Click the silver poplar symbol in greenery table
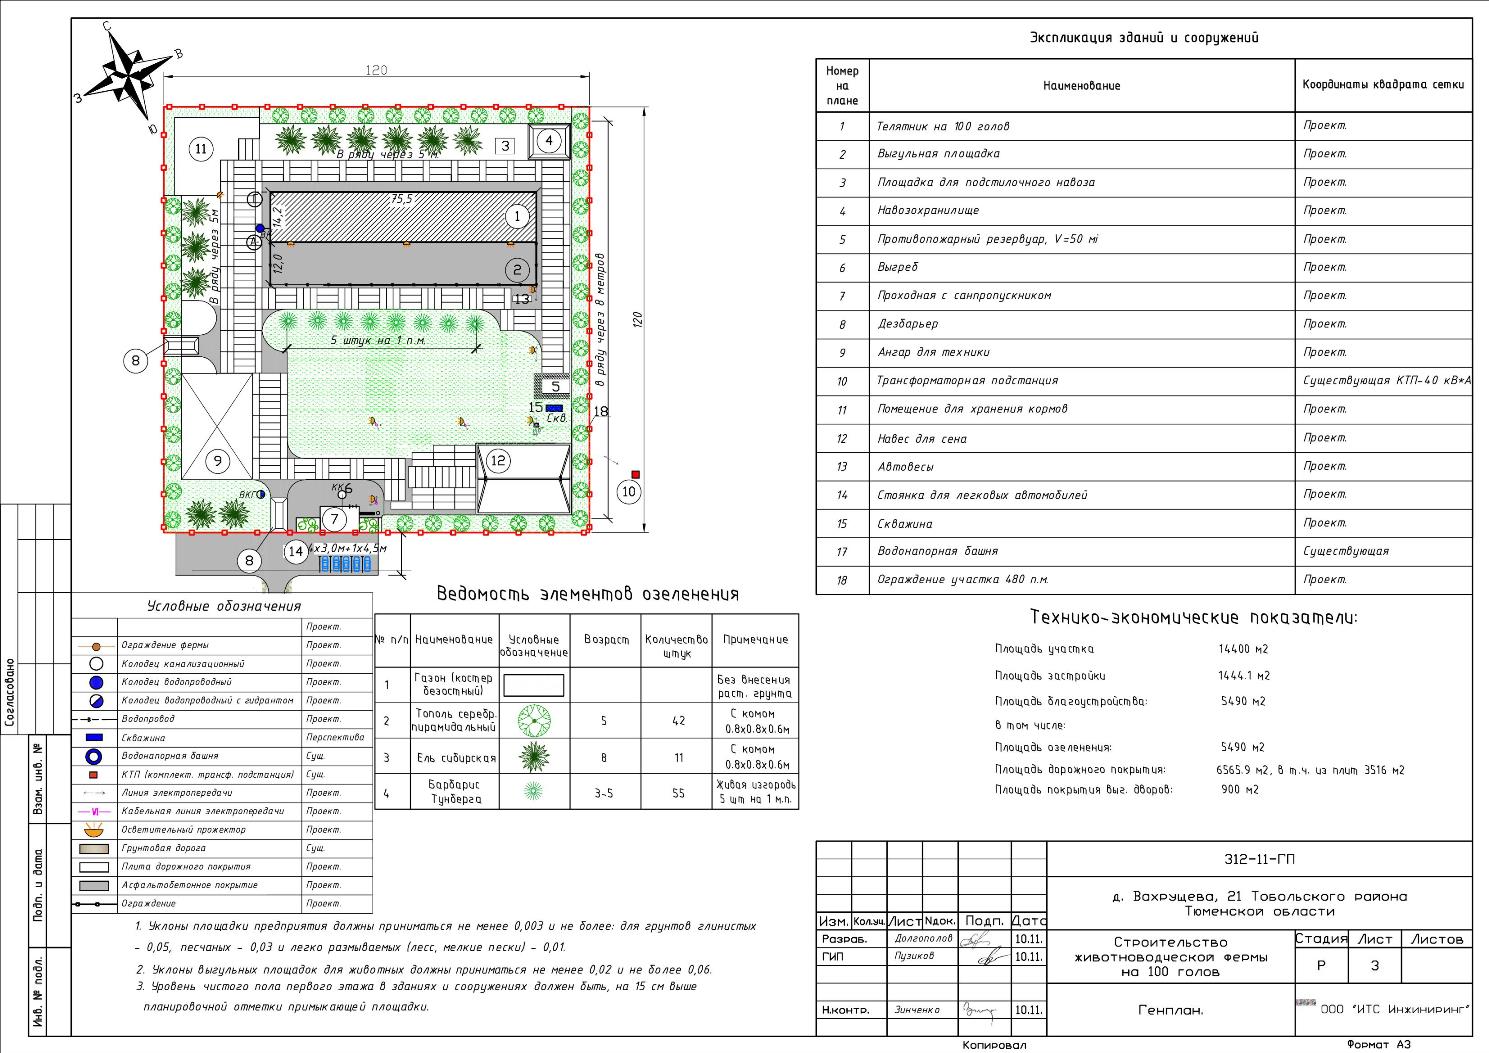Image resolution: width=1489 pixels, height=1053 pixels. 534,720
